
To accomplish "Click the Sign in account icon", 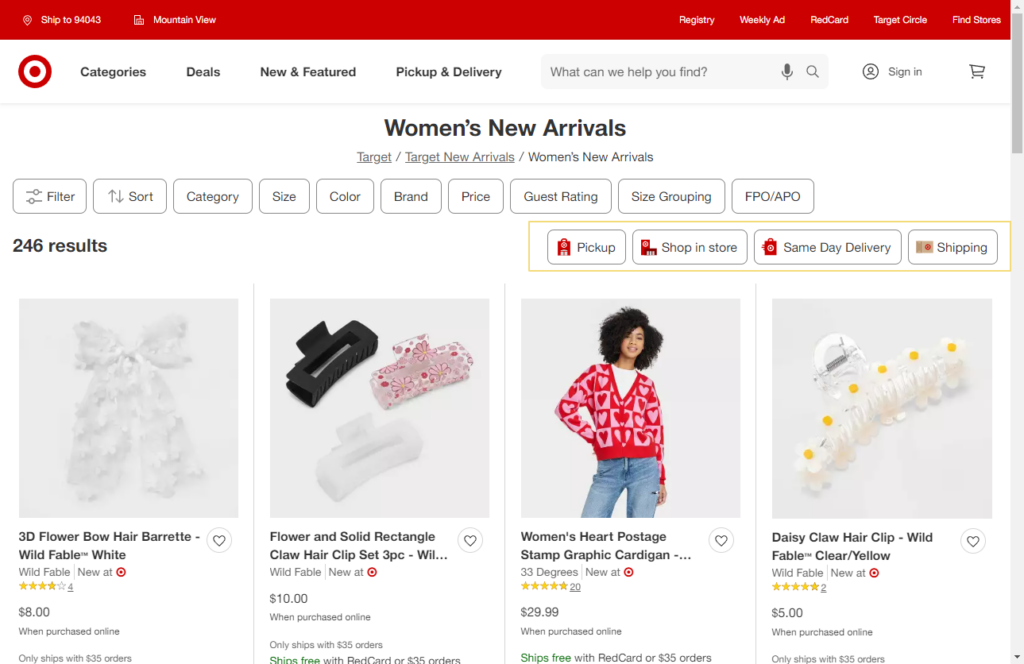I will point(870,72).
